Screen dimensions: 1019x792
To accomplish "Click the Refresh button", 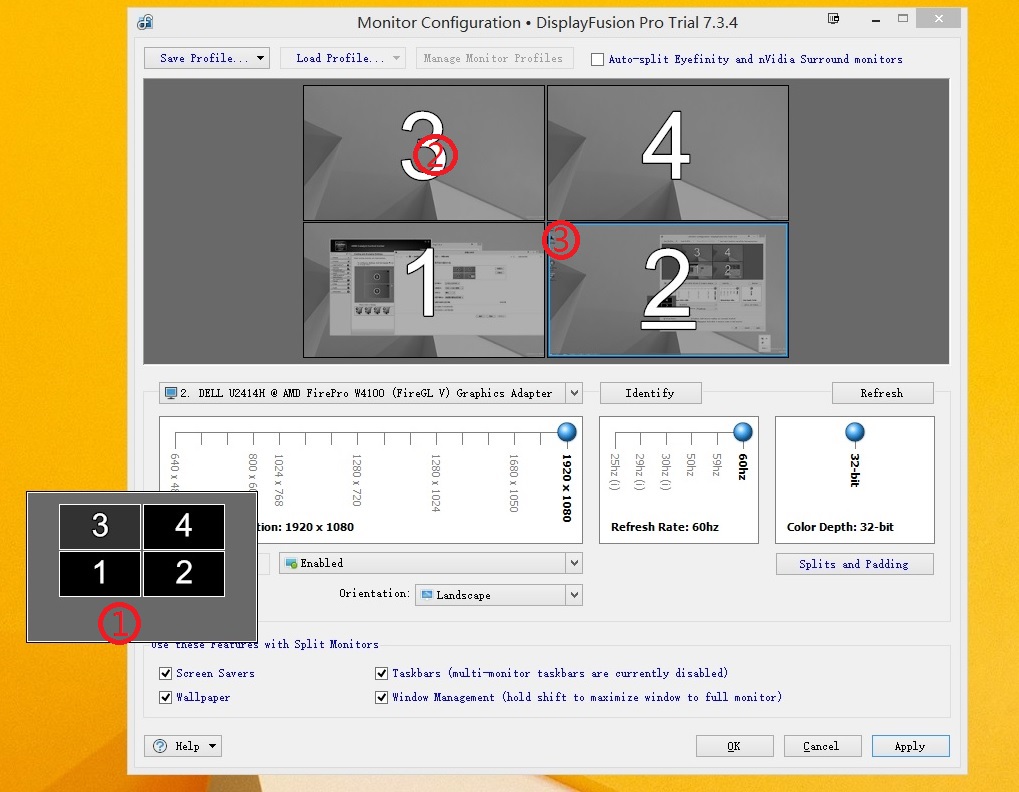I will click(x=882, y=393).
